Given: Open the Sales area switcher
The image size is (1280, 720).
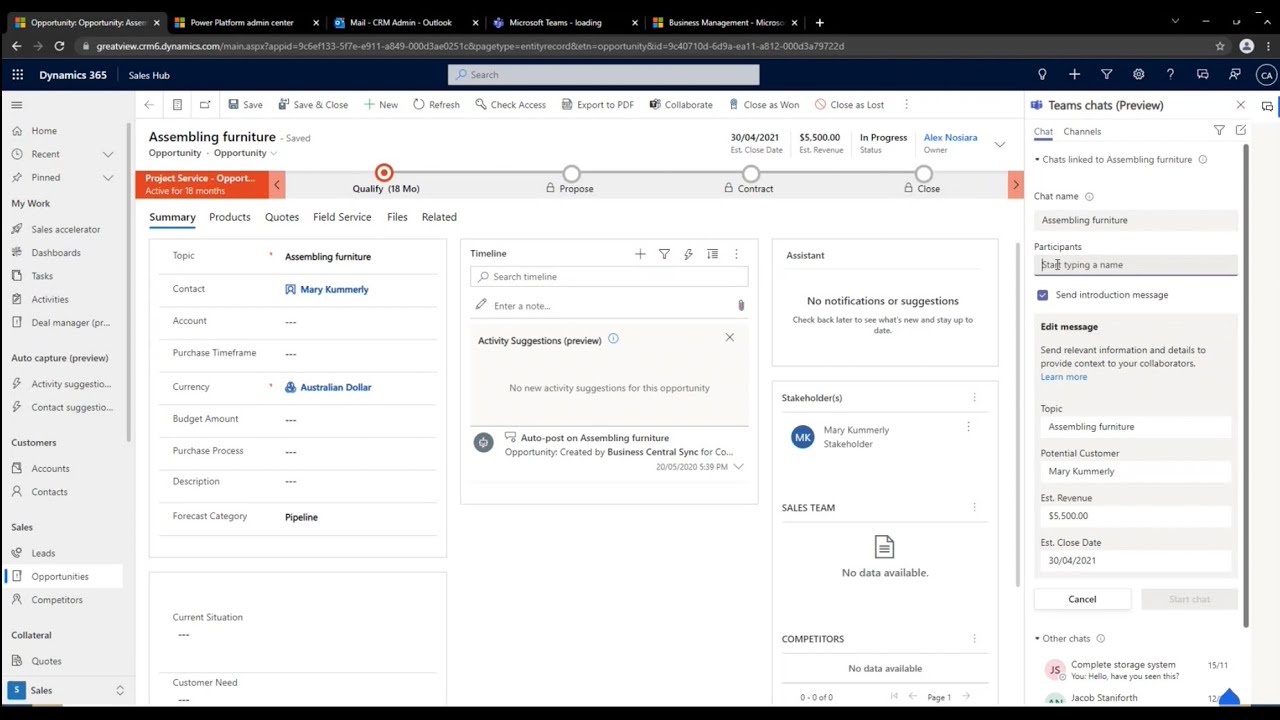Looking at the screenshot, I should coord(66,691).
